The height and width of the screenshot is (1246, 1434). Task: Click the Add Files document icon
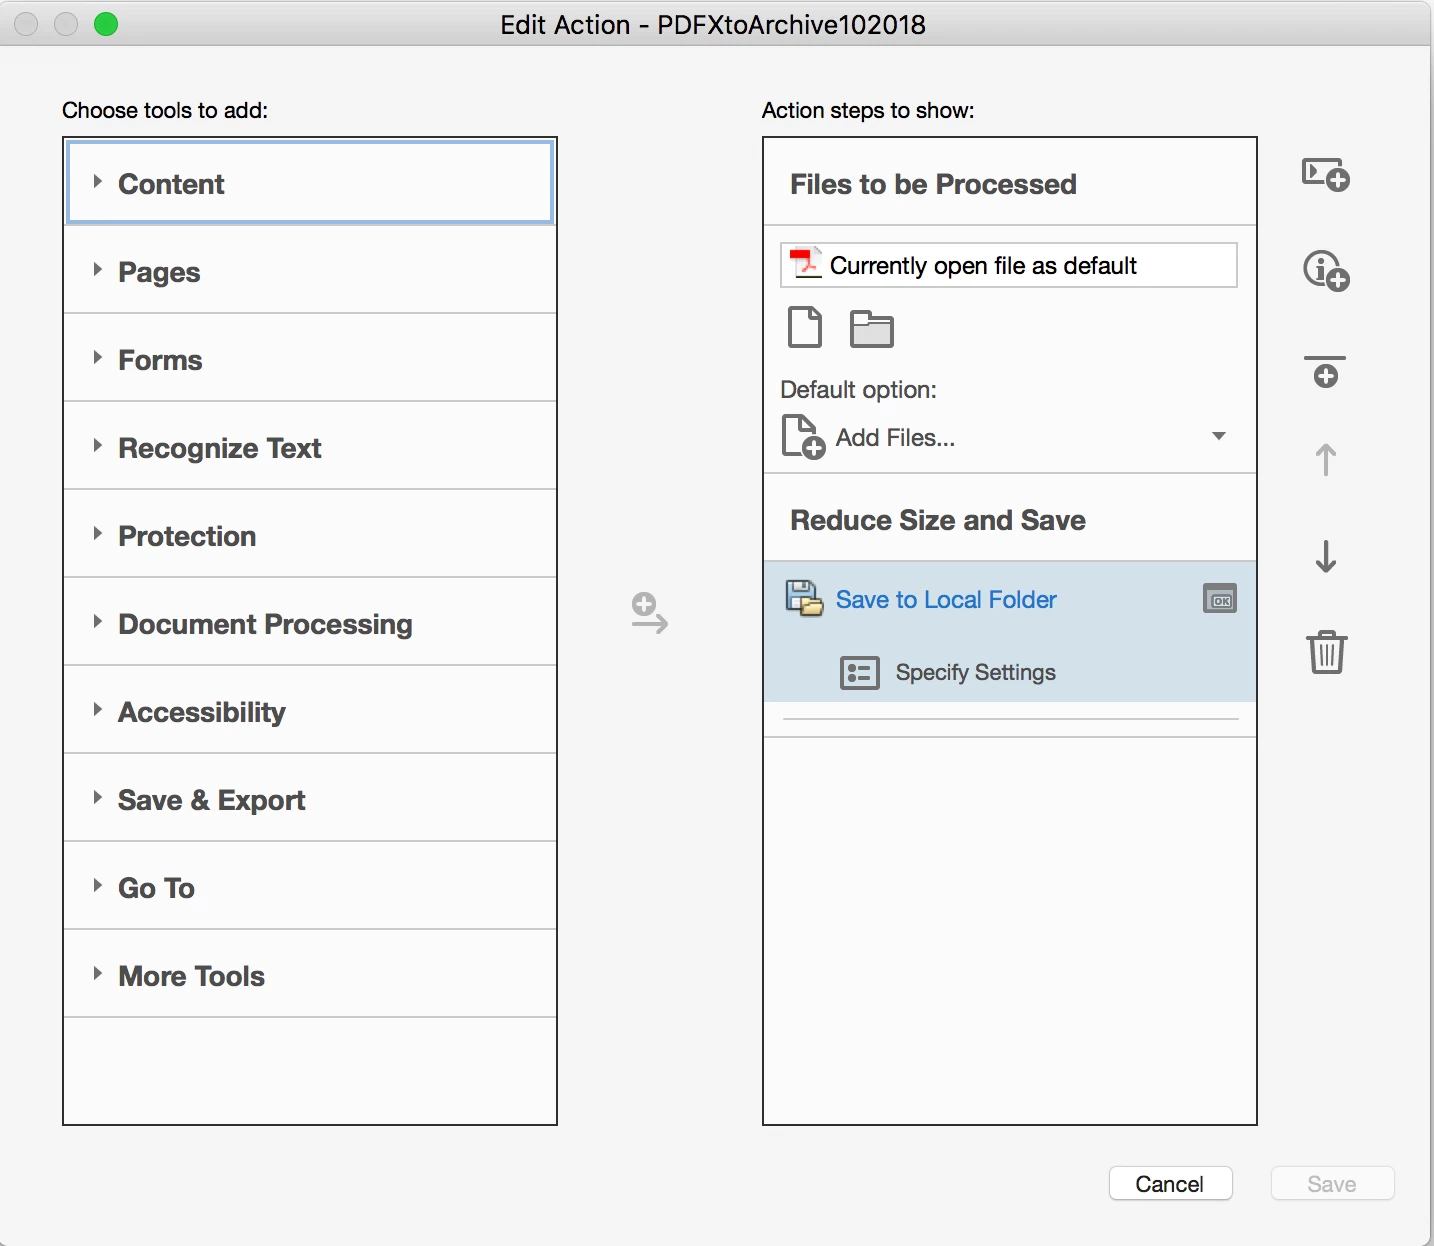[x=803, y=437]
